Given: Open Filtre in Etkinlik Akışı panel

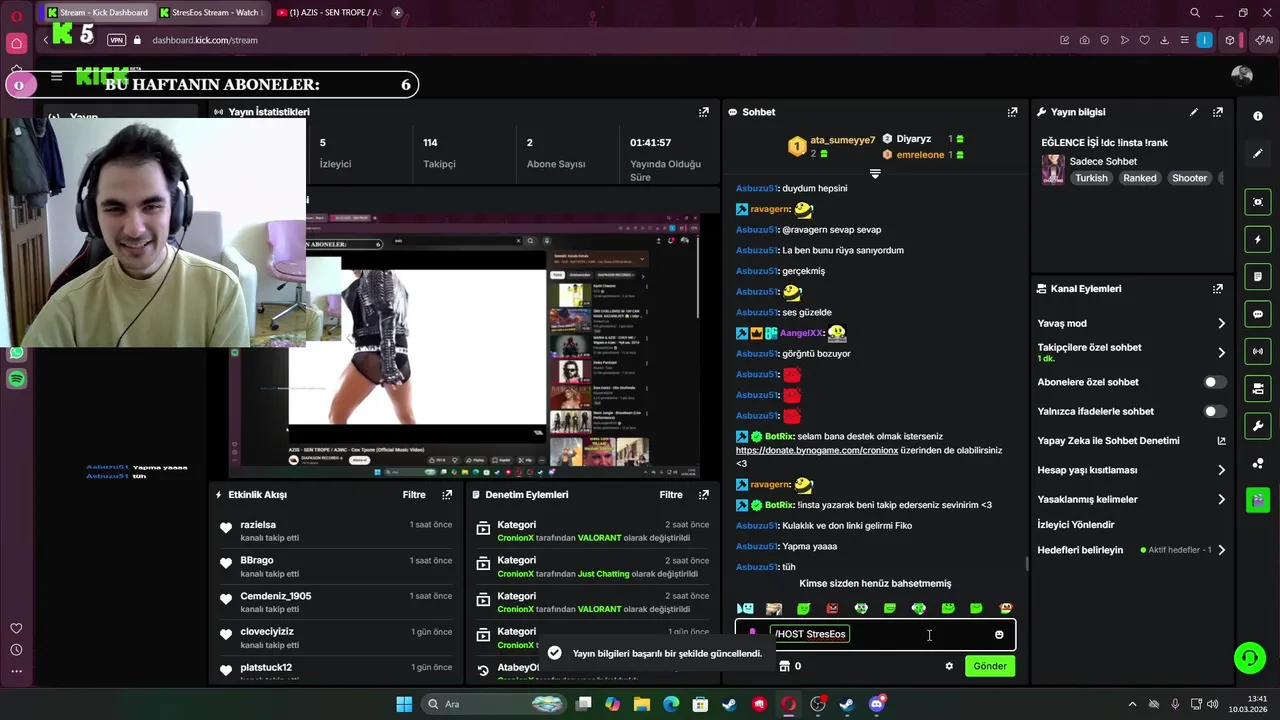Looking at the screenshot, I should pos(414,494).
